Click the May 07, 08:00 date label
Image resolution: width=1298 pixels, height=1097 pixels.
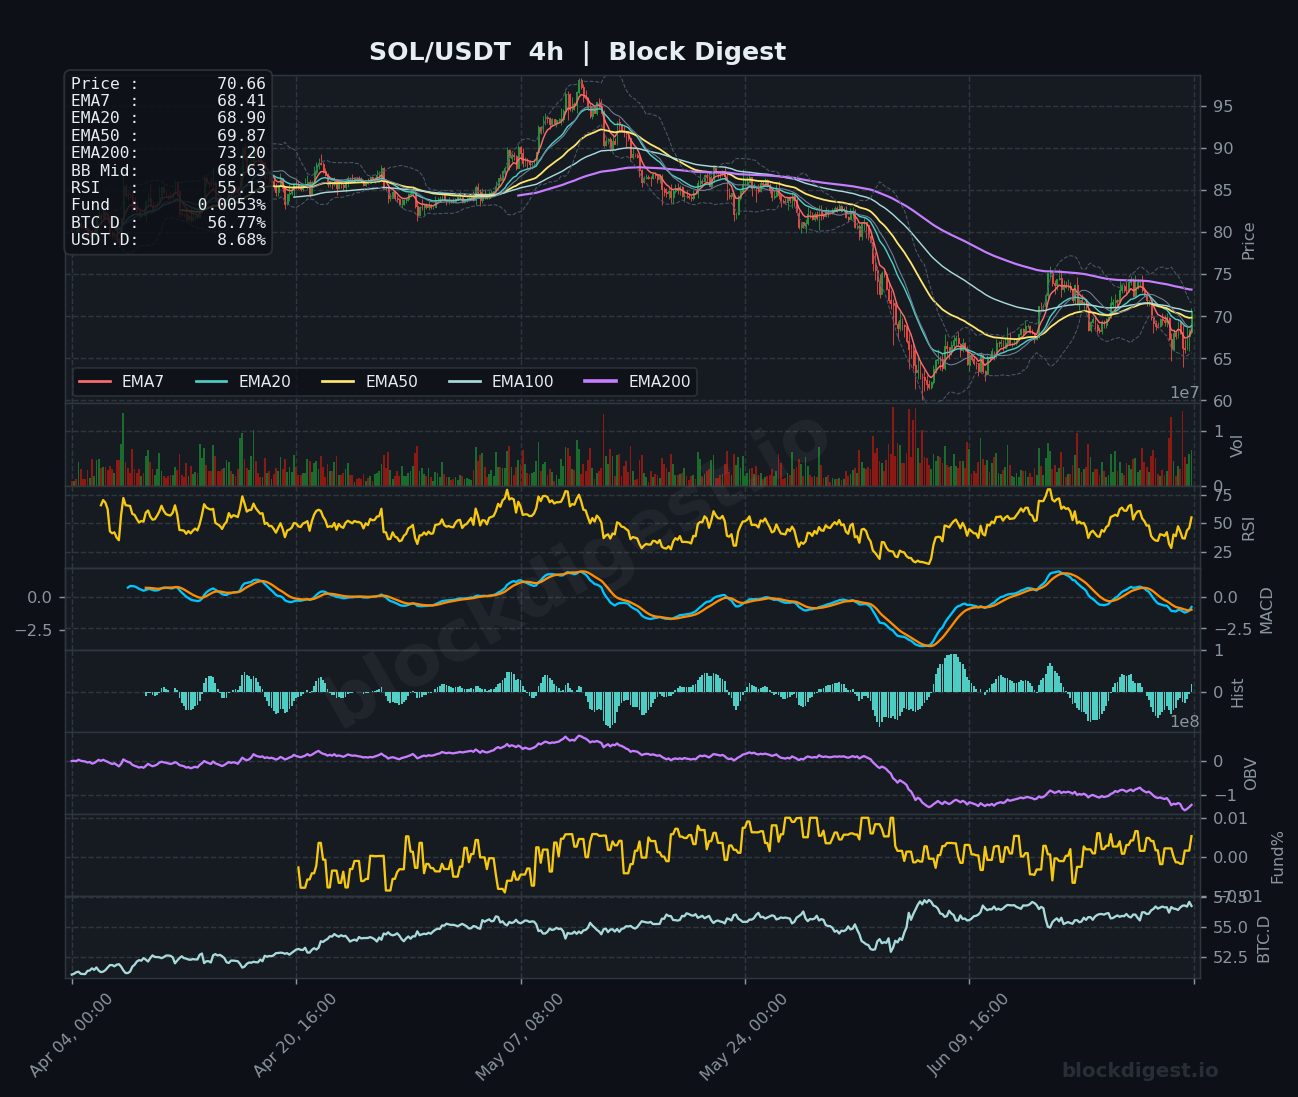click(x=519, y=1036)
